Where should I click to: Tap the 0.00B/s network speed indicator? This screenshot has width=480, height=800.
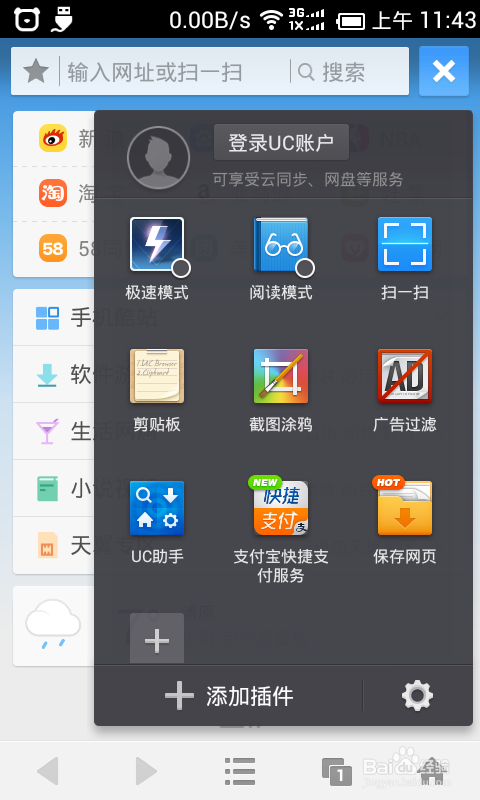[210, 20]
